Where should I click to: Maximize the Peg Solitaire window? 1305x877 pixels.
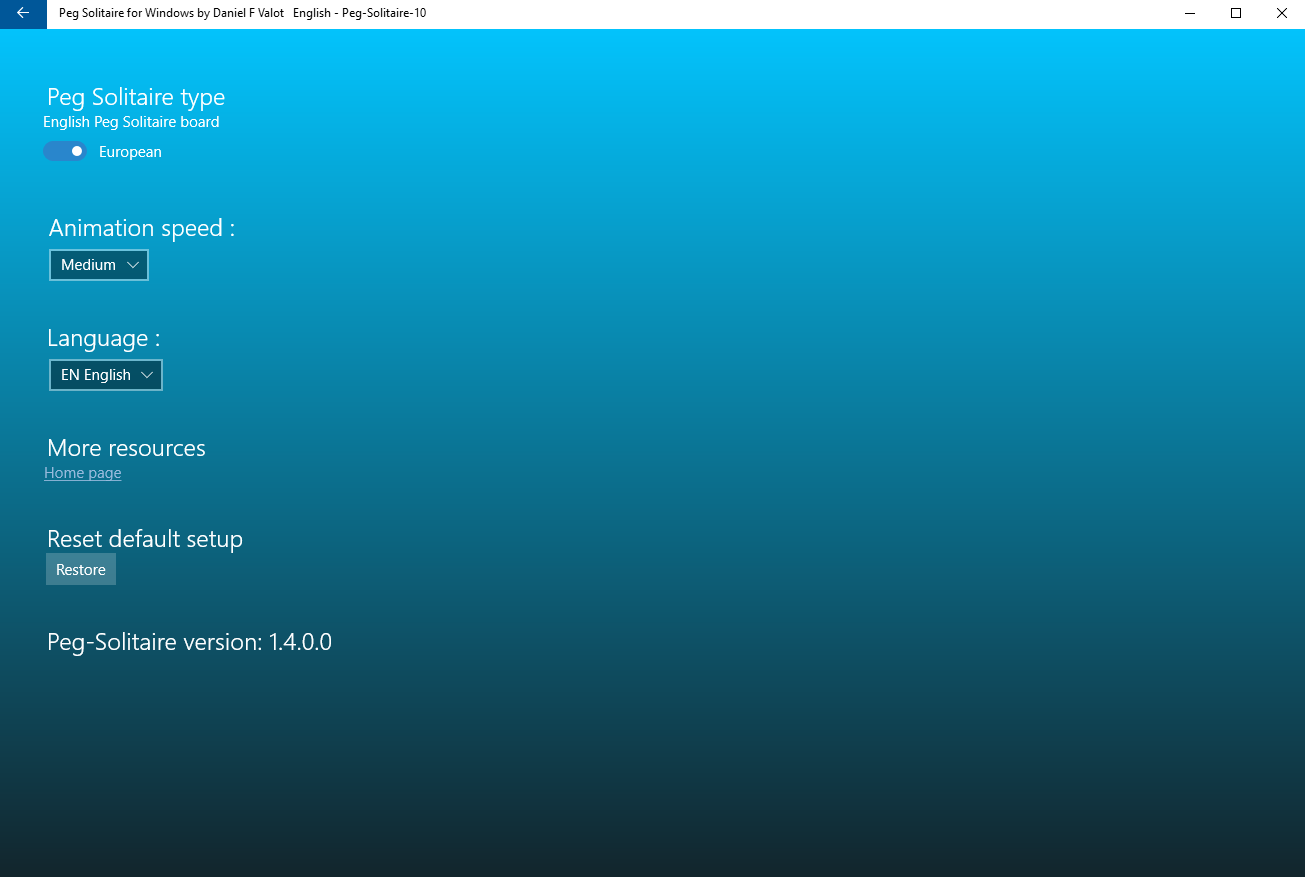click(1236, 14)
